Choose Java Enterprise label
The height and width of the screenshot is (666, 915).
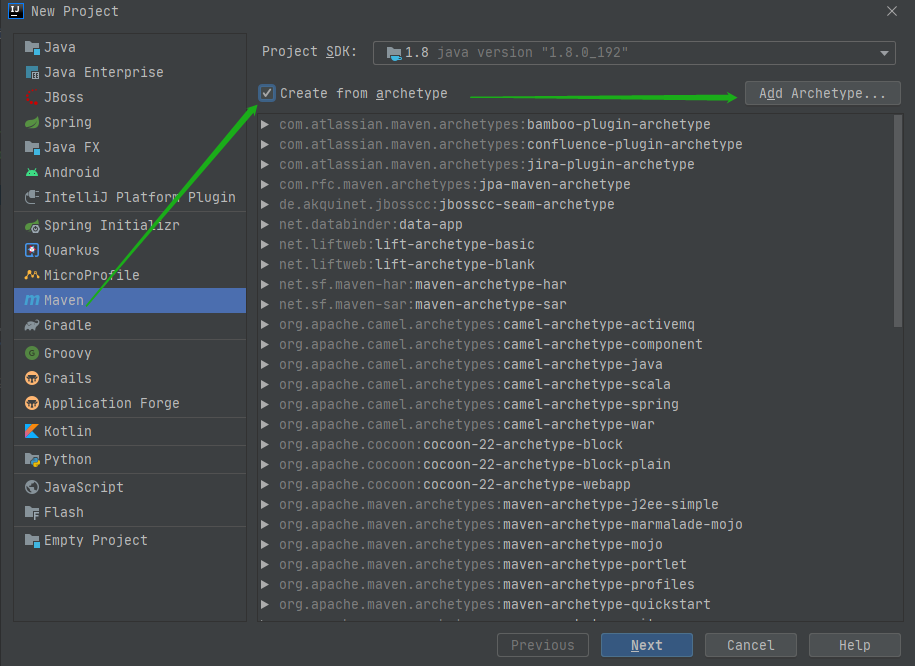coord(104,72)
